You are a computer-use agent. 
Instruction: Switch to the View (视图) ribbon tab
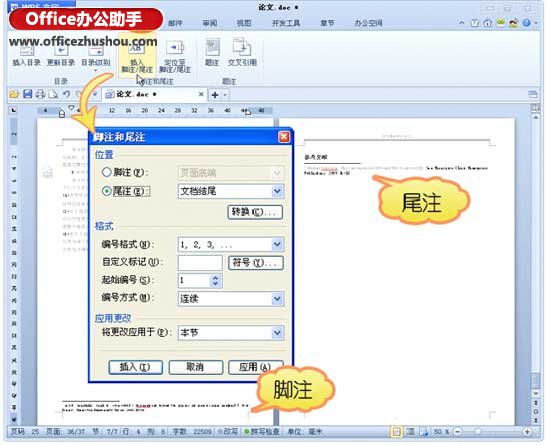244,23
